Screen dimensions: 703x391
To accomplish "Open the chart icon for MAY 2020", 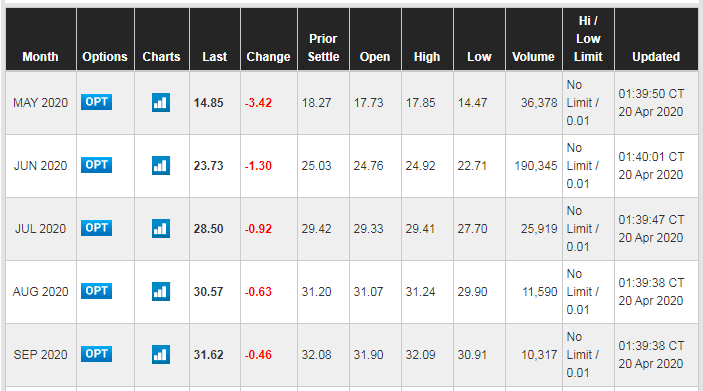I will click(x=161, y=103).
